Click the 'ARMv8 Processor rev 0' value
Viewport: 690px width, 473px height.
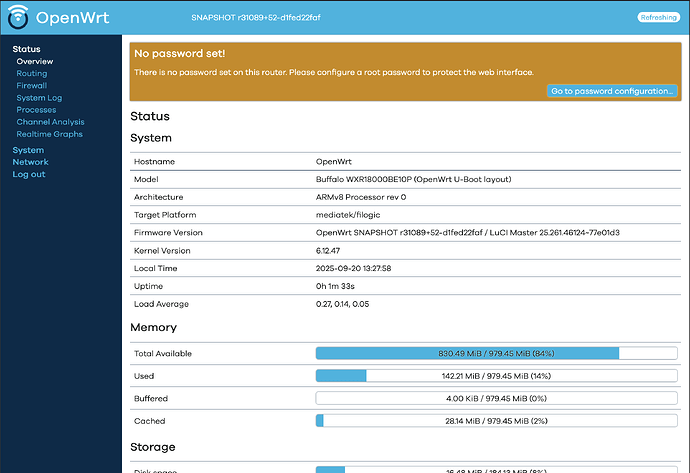(x=361, y=197)
